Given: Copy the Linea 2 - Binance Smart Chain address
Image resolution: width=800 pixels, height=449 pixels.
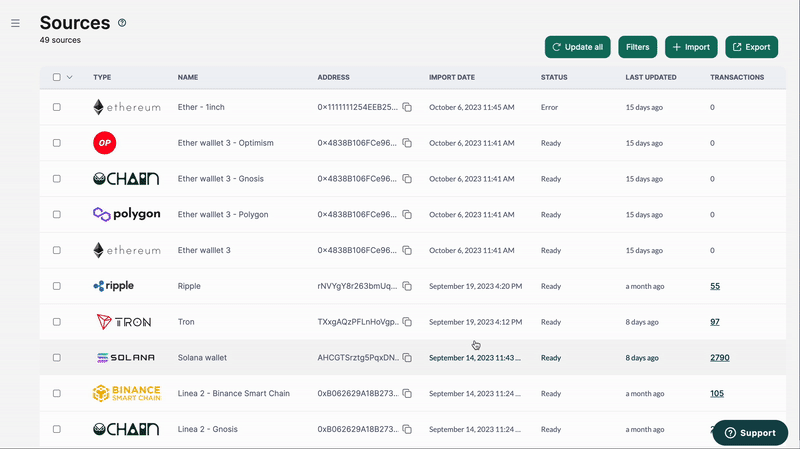Looking at the screenshot, I should pyautogui.click(x=407, y=393).
